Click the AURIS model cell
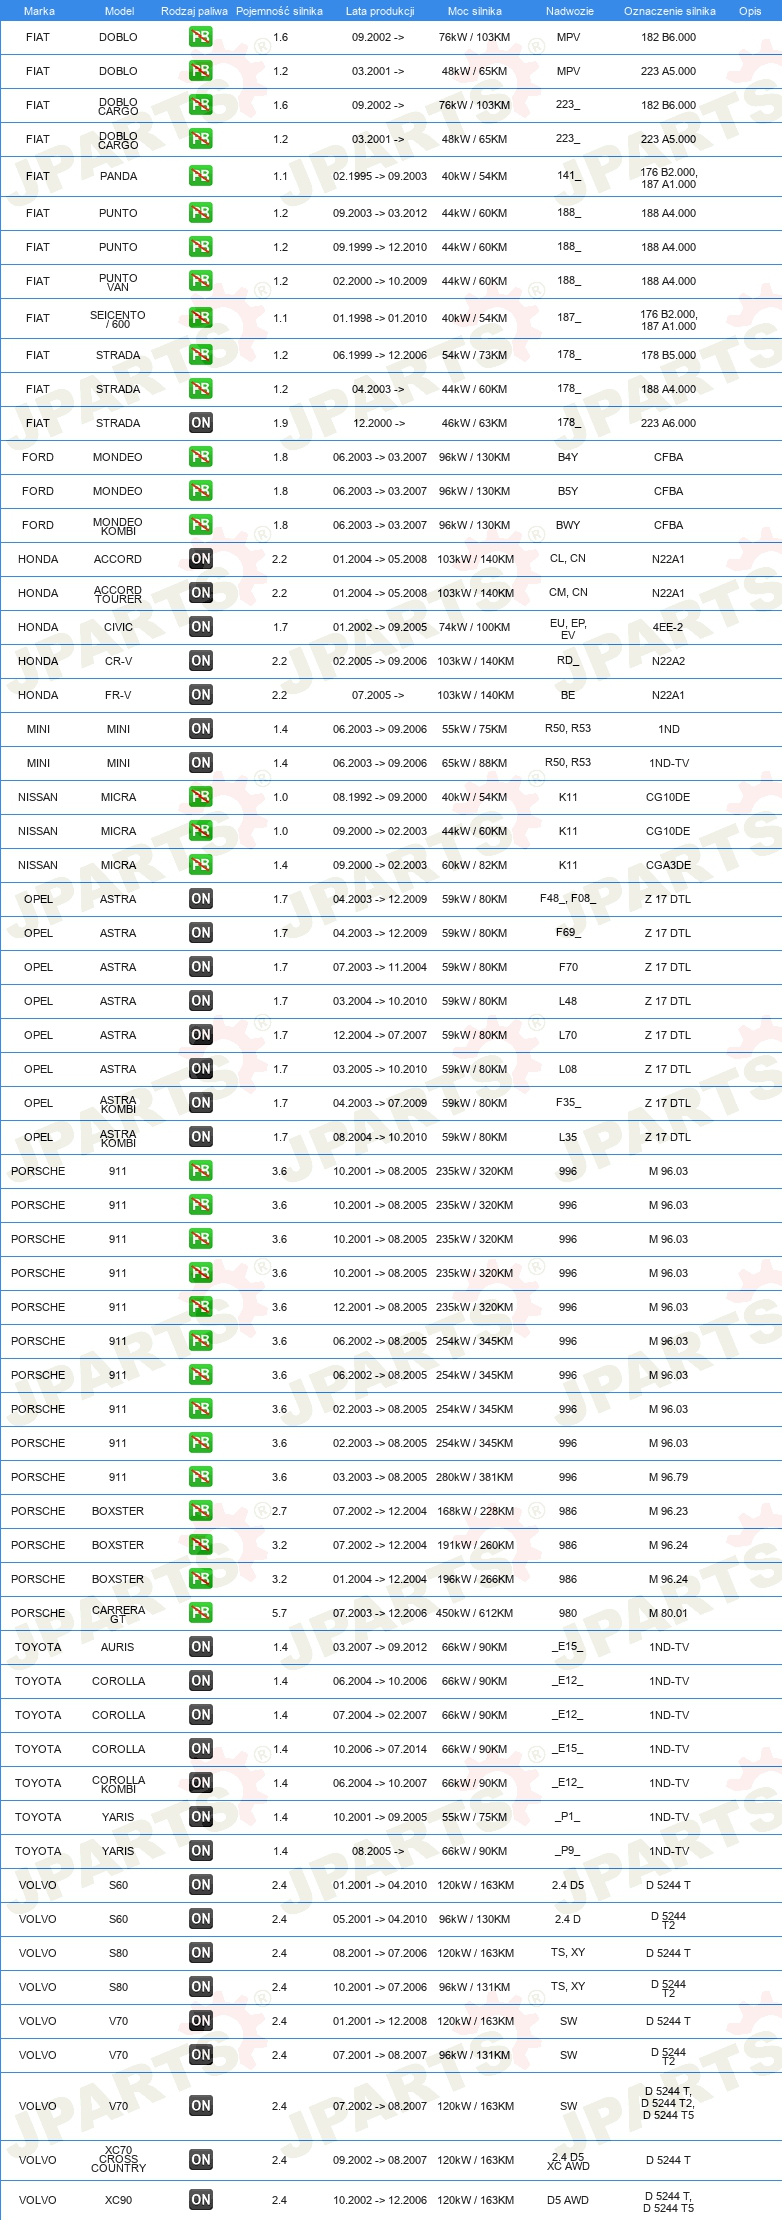 [118, 1647]
